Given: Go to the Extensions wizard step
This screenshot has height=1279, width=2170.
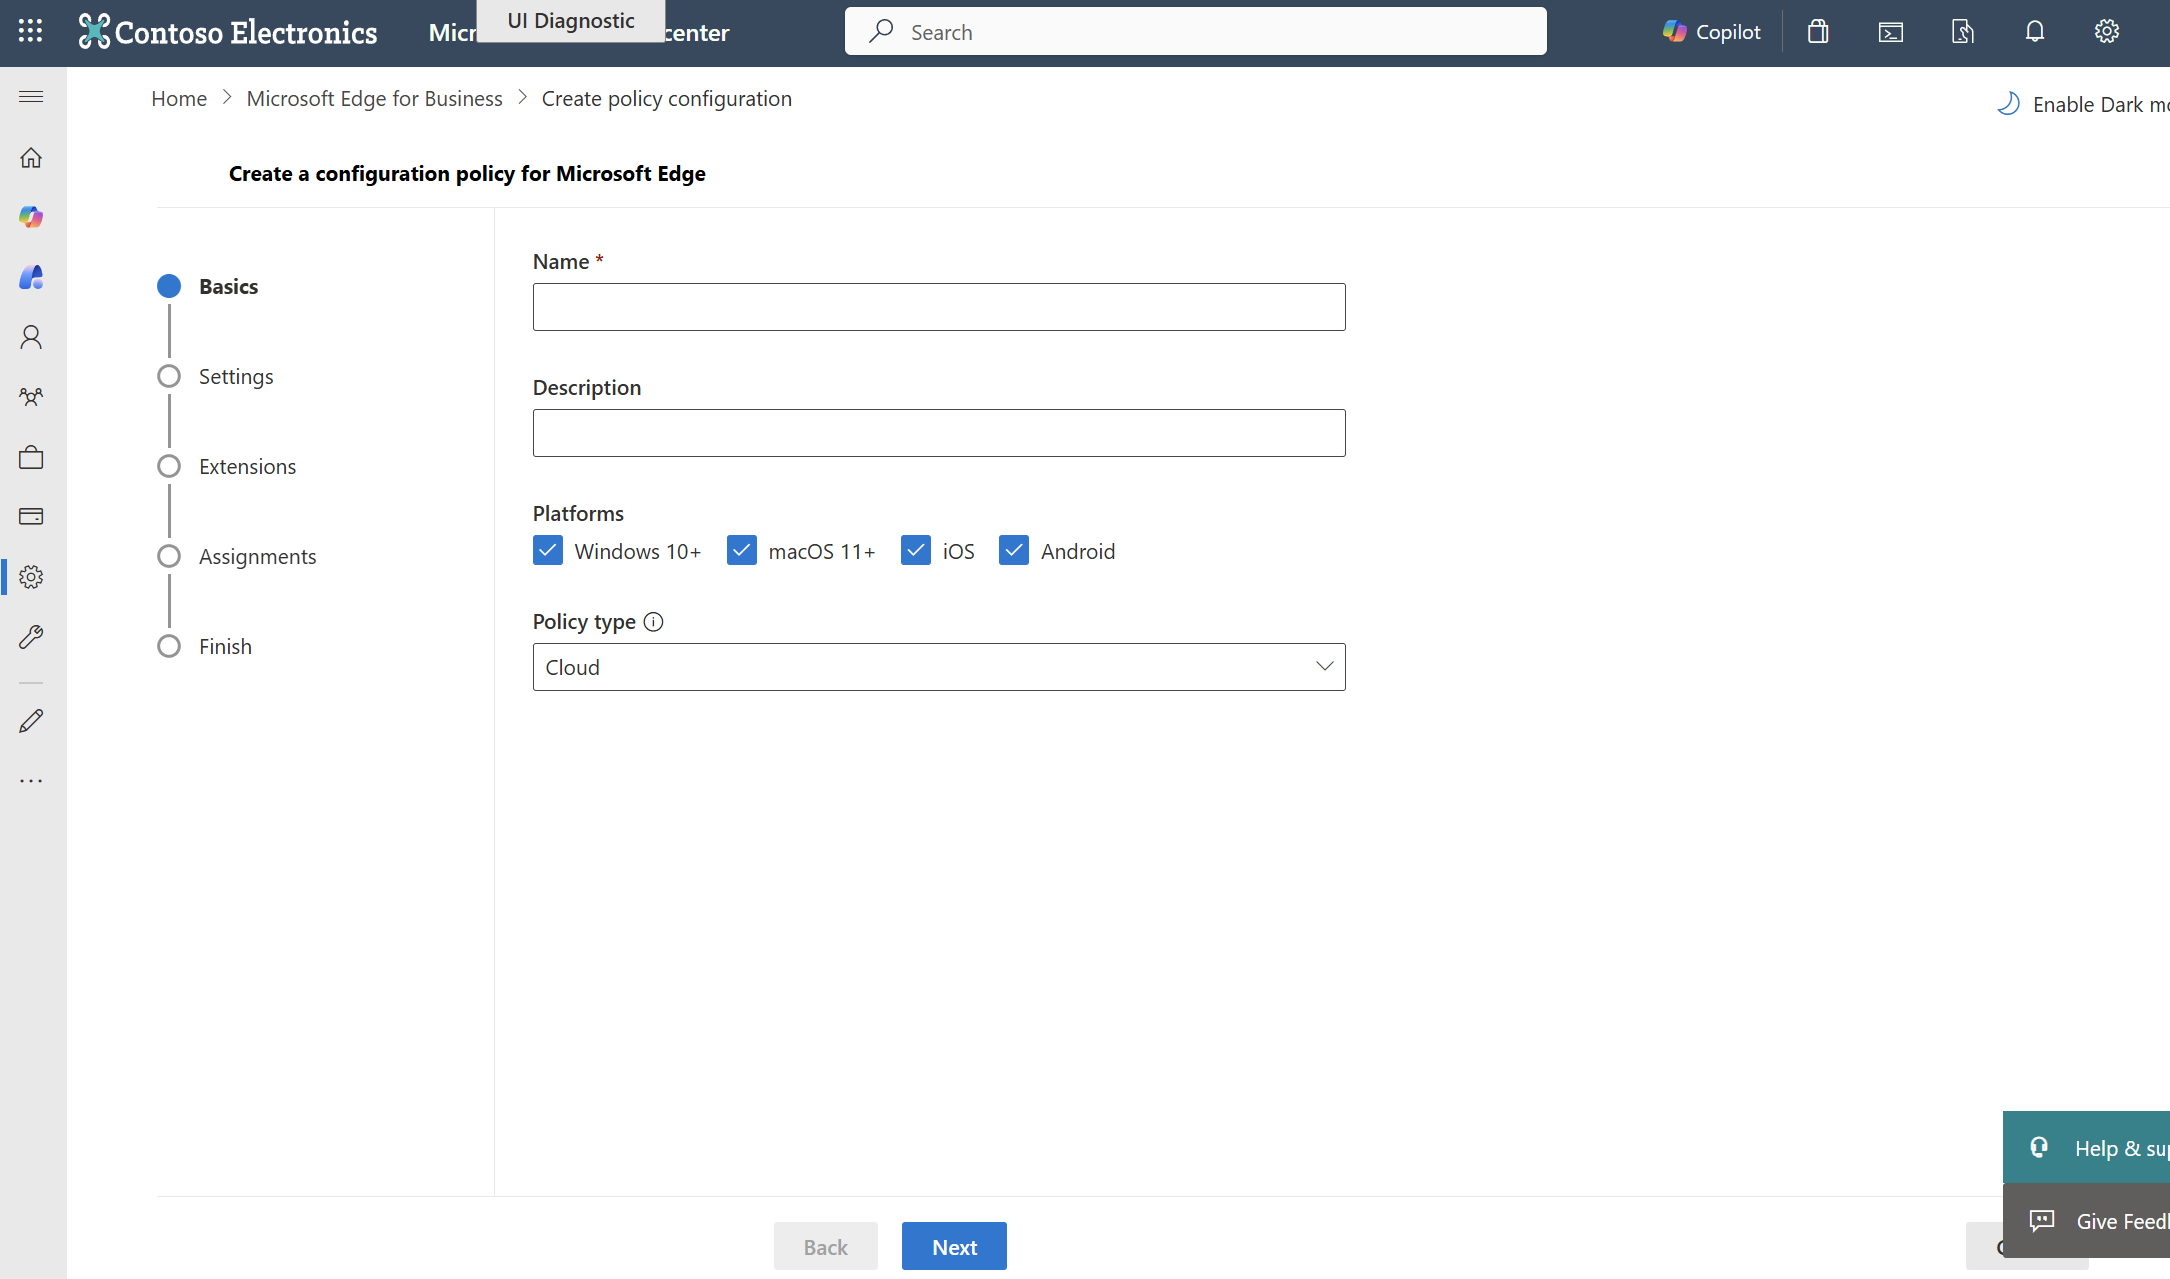Looking at the screenshot, I should [x=247, y=467].
